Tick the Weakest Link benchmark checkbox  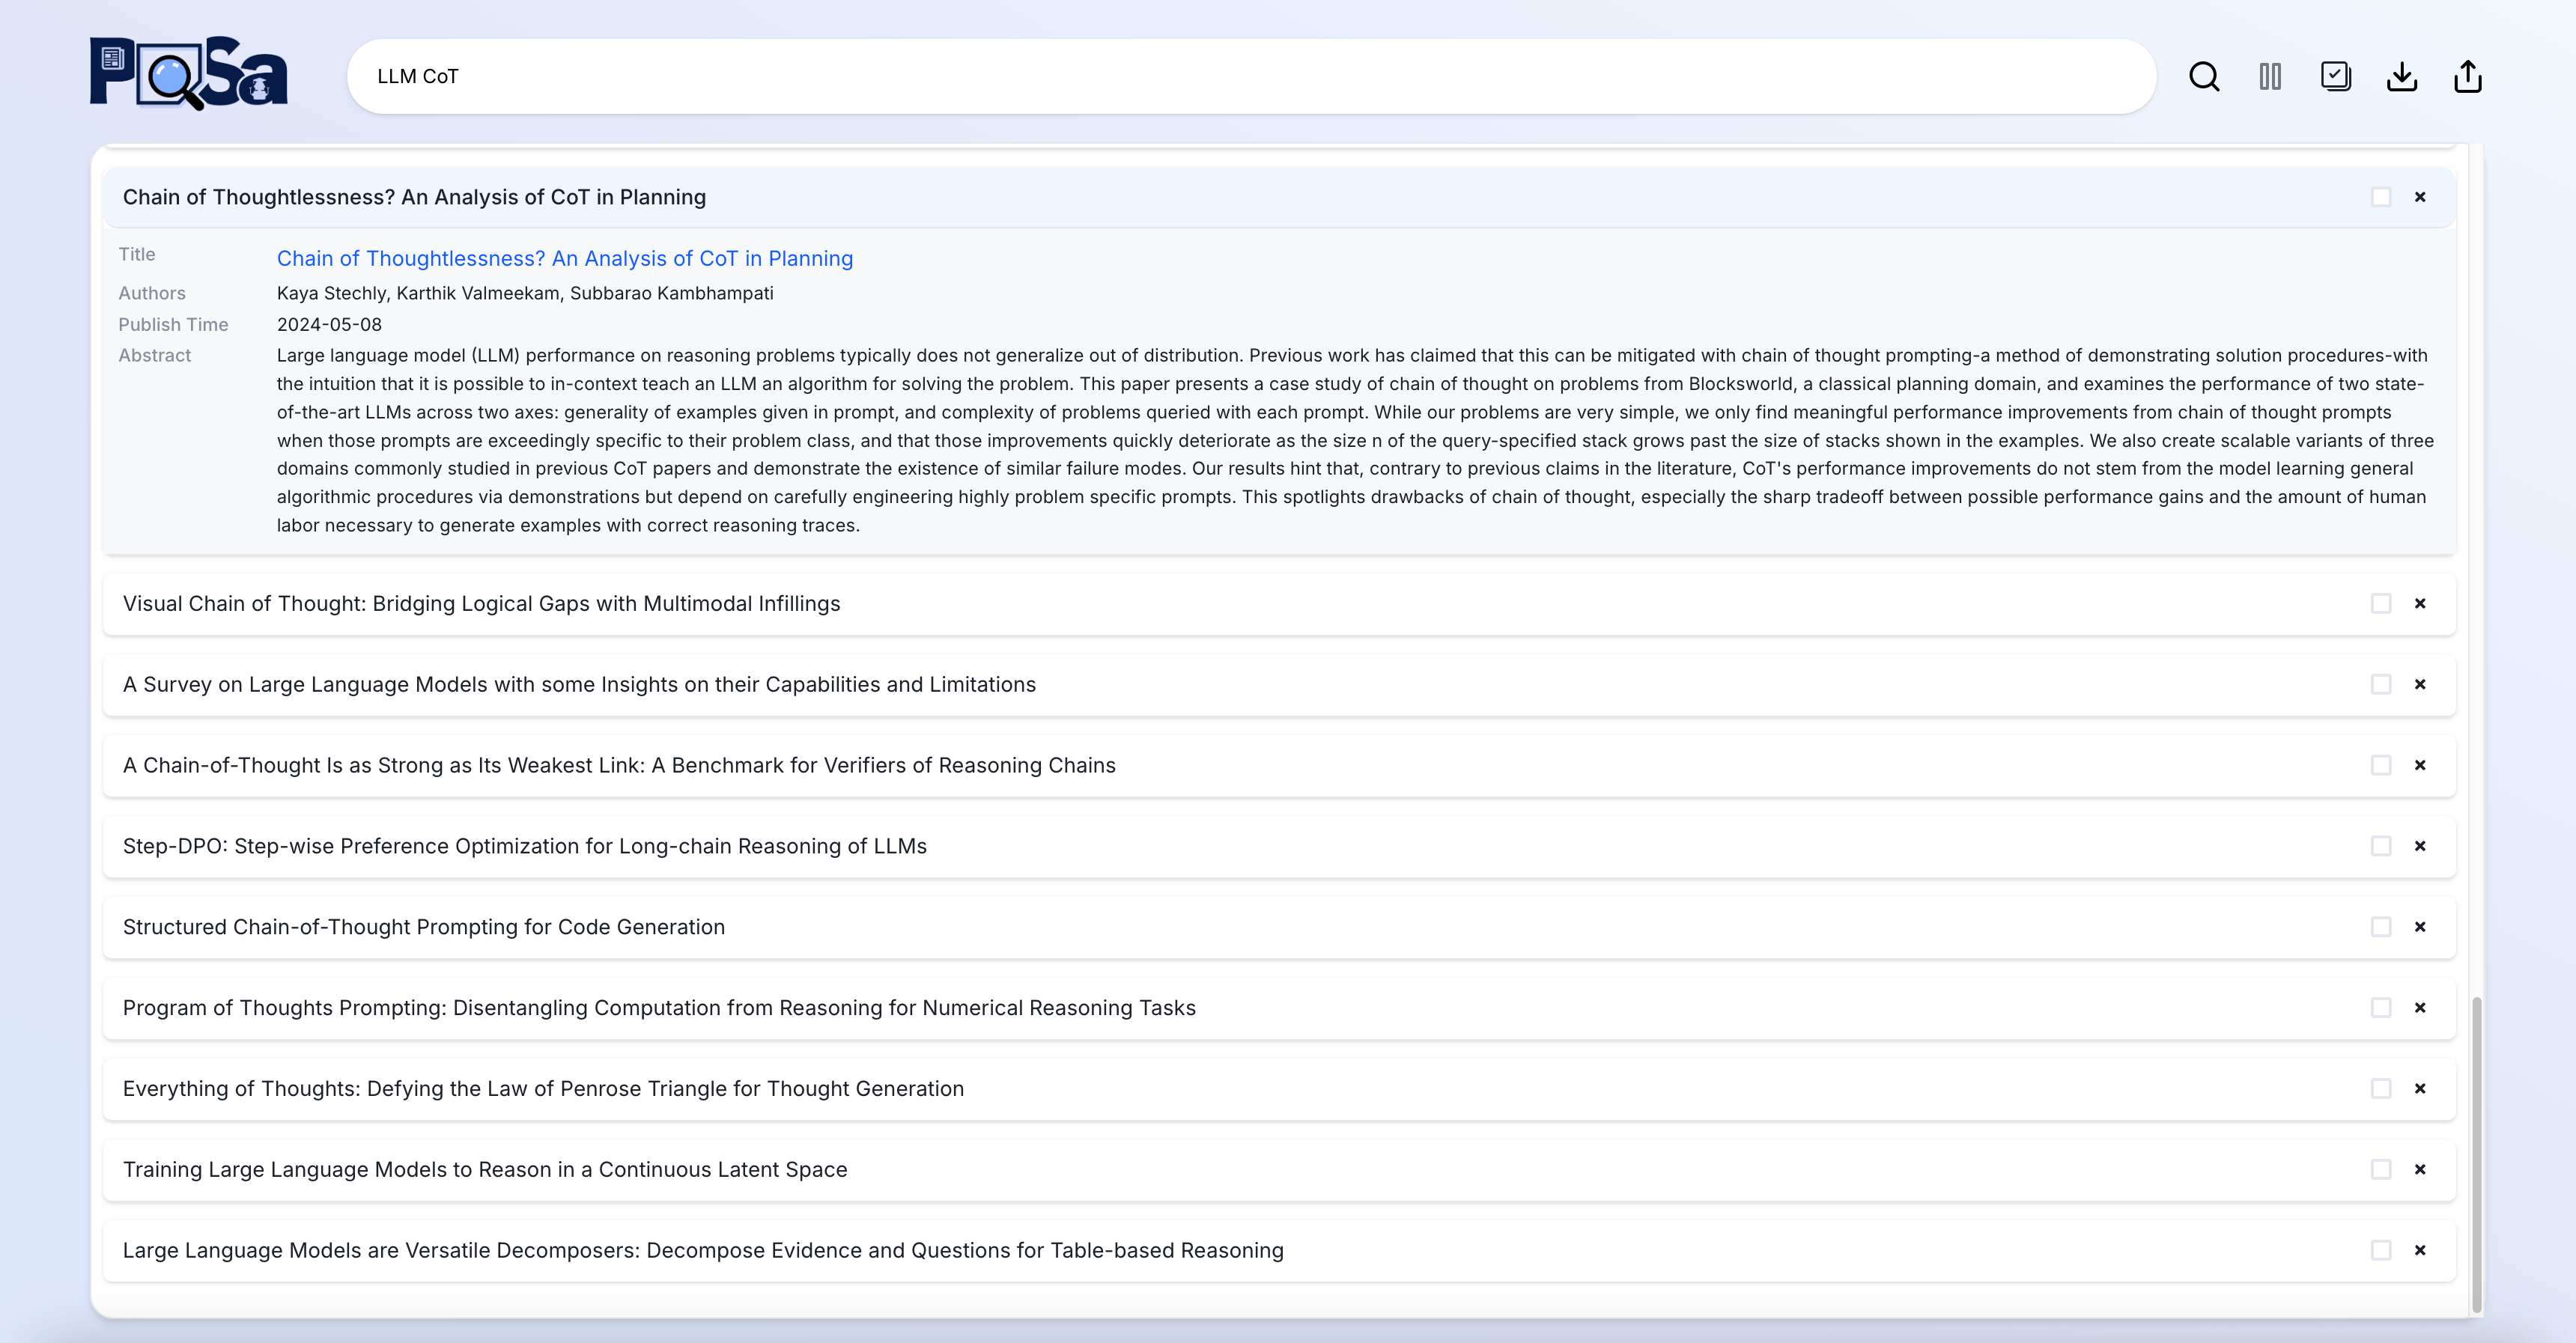(2381, 765)
